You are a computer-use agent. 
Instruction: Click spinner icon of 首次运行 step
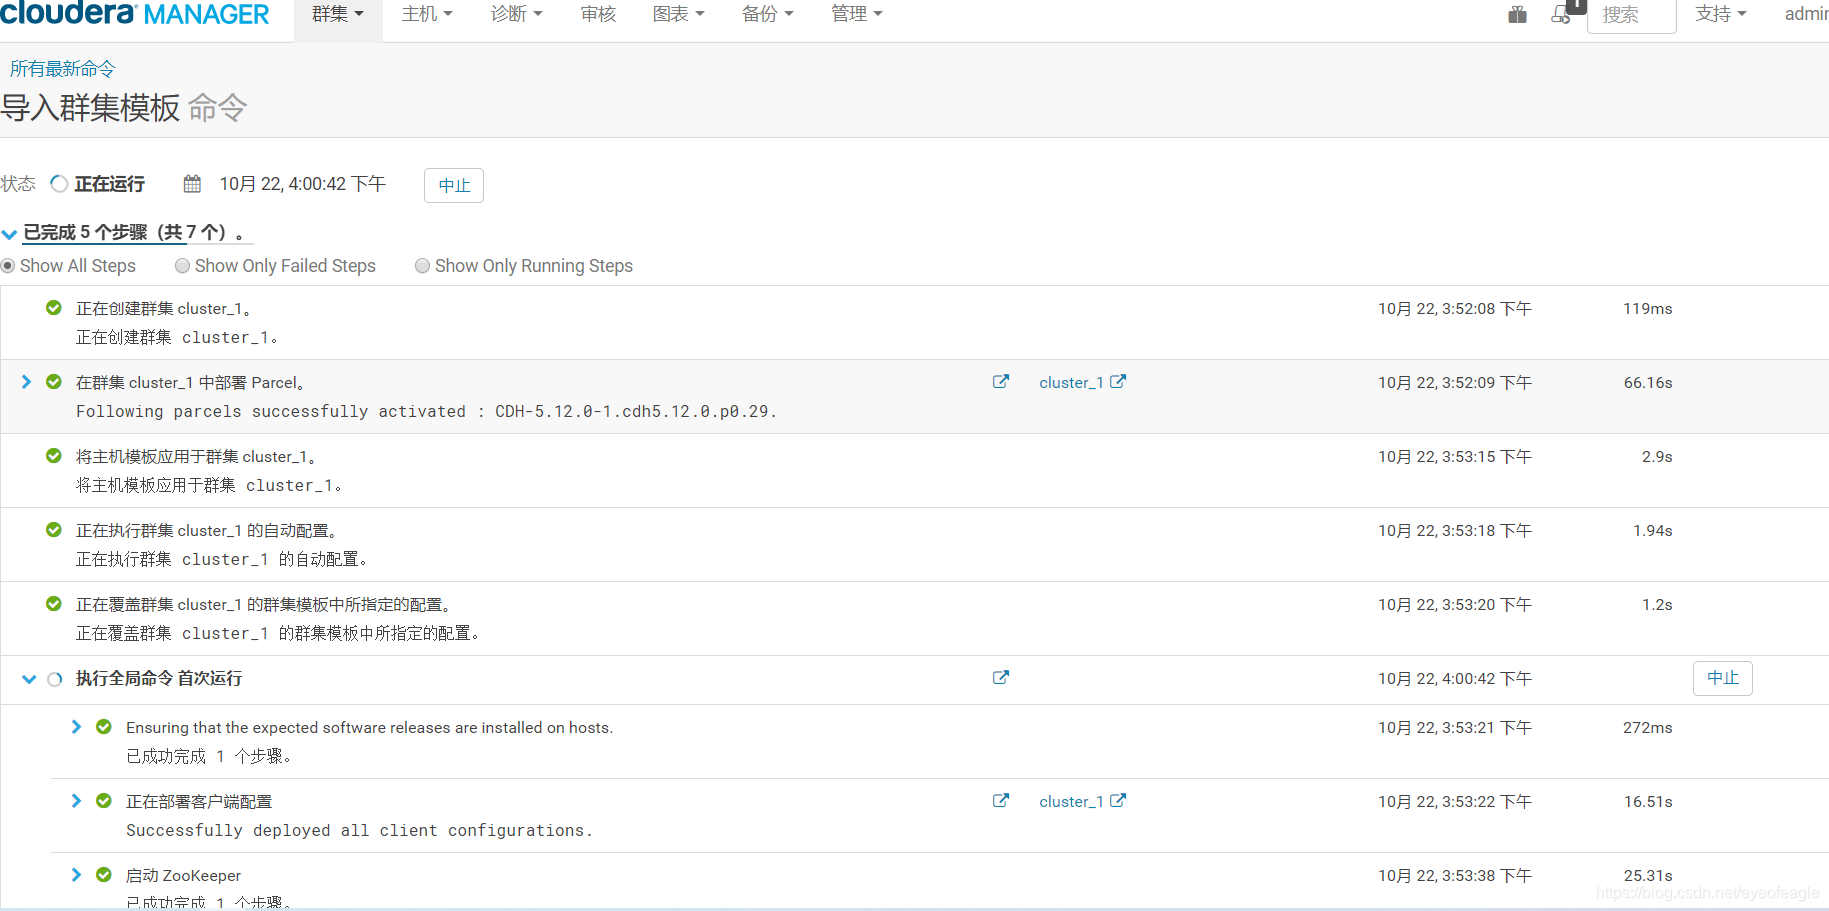[55, 679]
